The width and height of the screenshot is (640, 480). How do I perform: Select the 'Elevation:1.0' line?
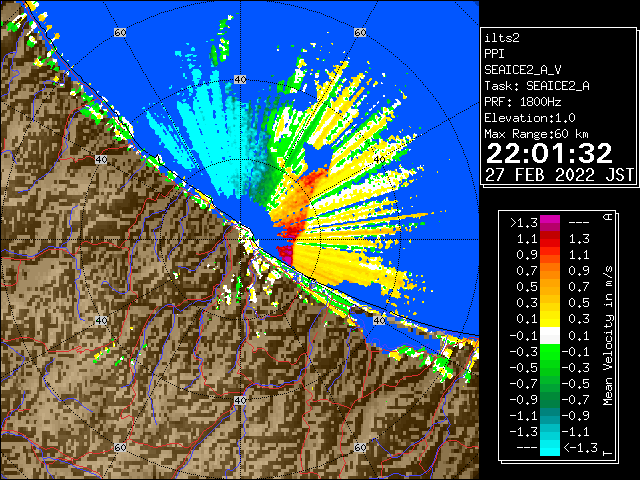coord(530,118)
